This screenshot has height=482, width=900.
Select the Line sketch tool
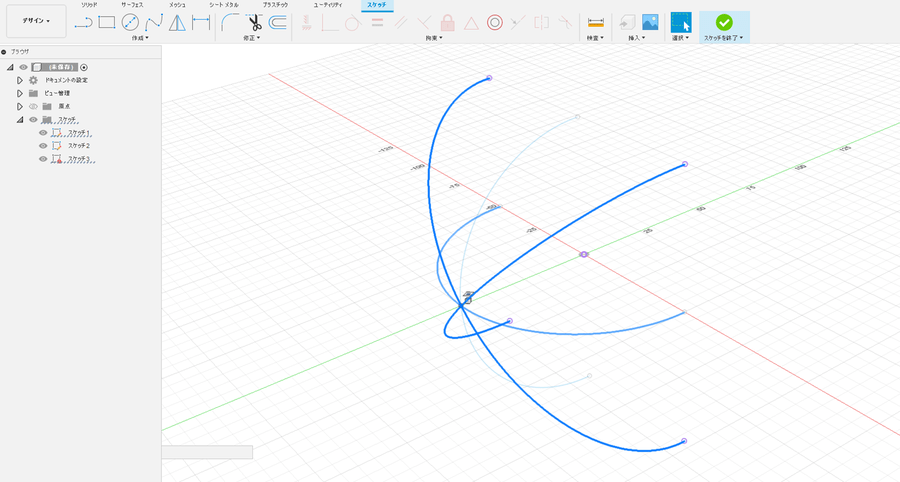coord(83,23)
